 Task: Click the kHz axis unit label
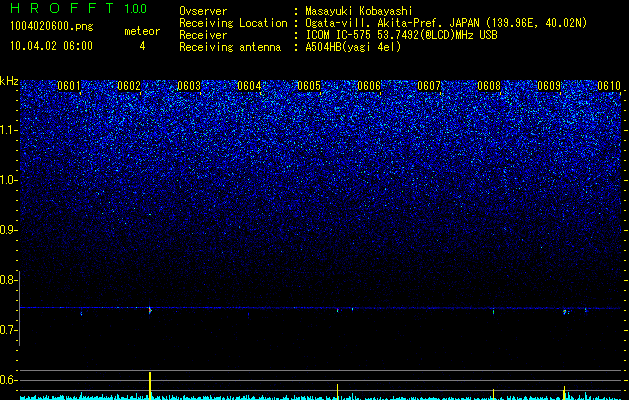click(9, 81)
